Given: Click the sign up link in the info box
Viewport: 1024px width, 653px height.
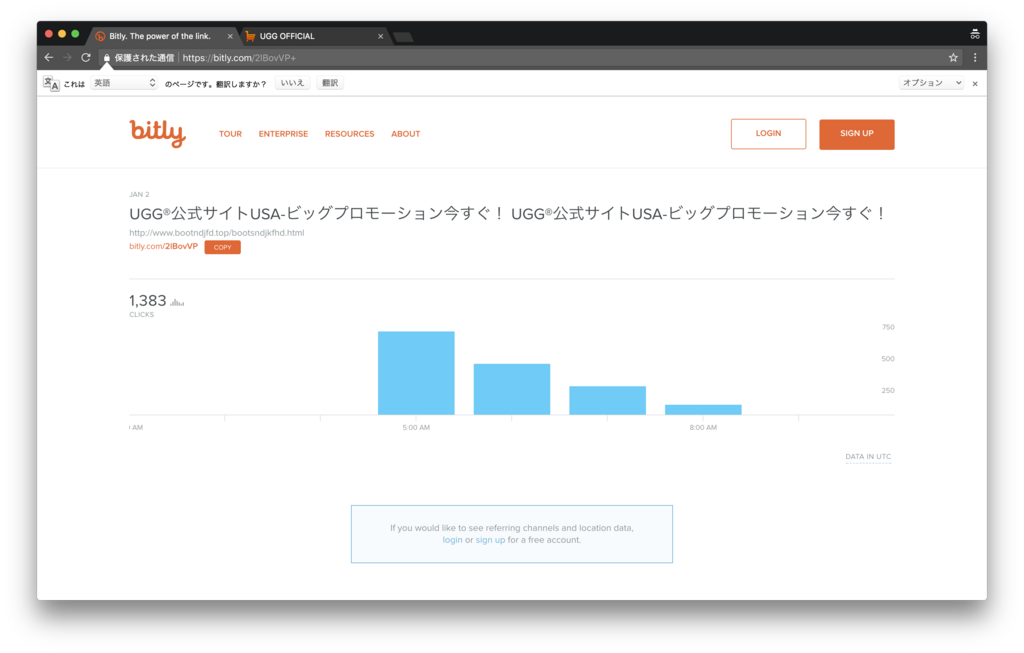Looking at the screenshot, I should pyautogui.click(x=490, y=540).
